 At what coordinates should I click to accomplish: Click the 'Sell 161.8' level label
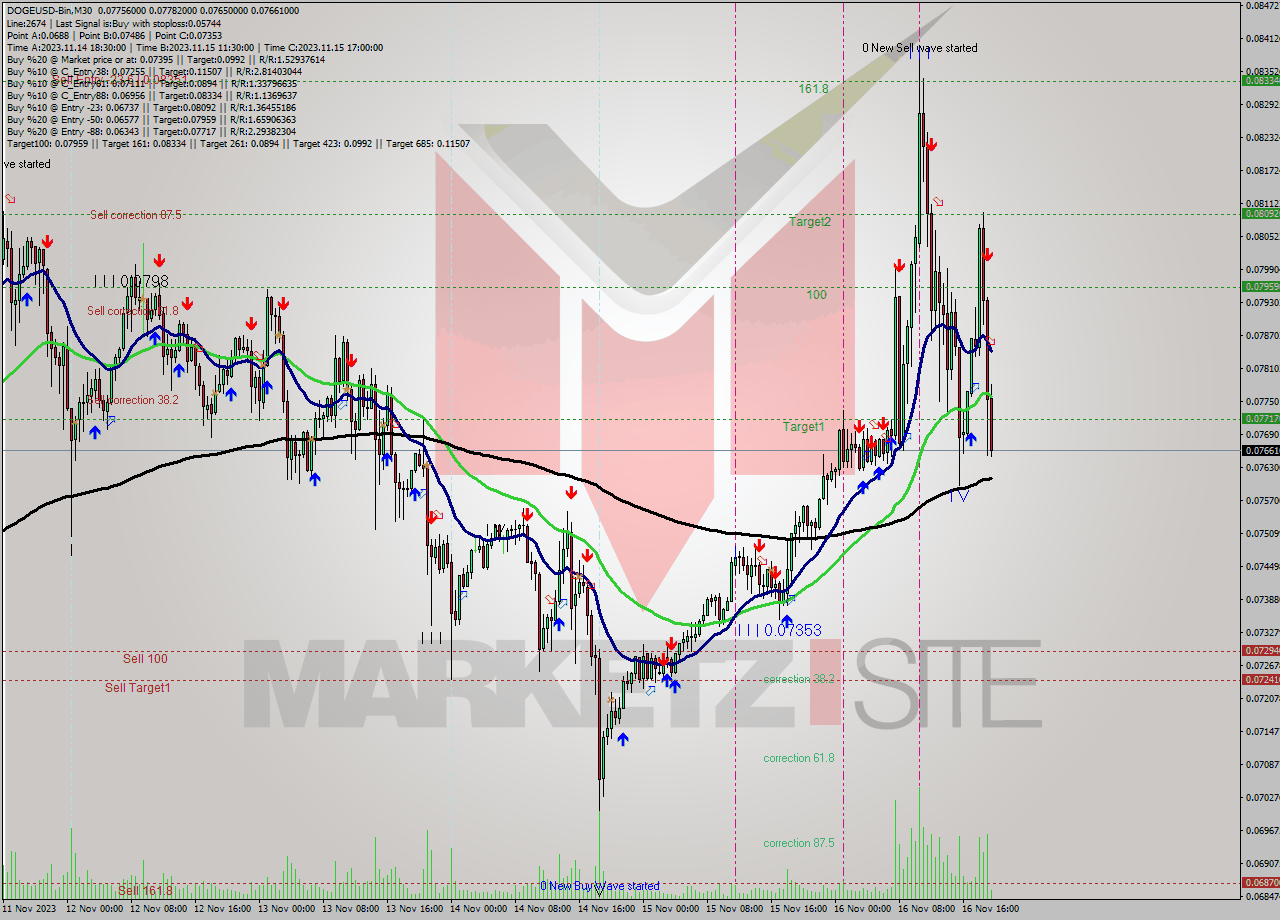tap(145, 891)
